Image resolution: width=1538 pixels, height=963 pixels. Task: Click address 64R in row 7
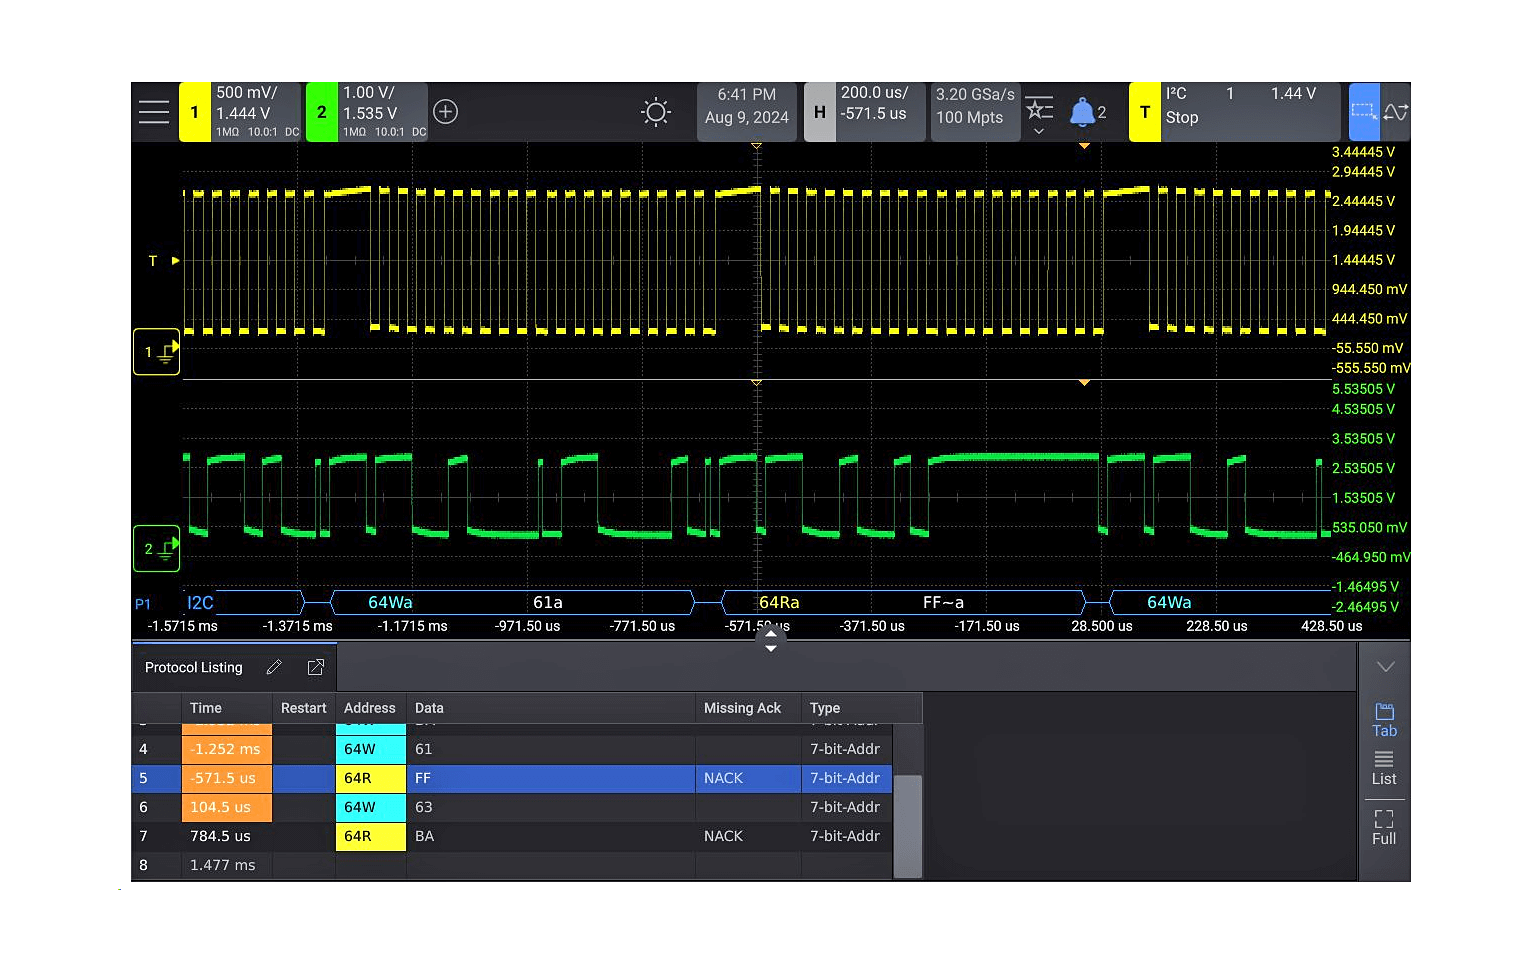coord(371,836)
